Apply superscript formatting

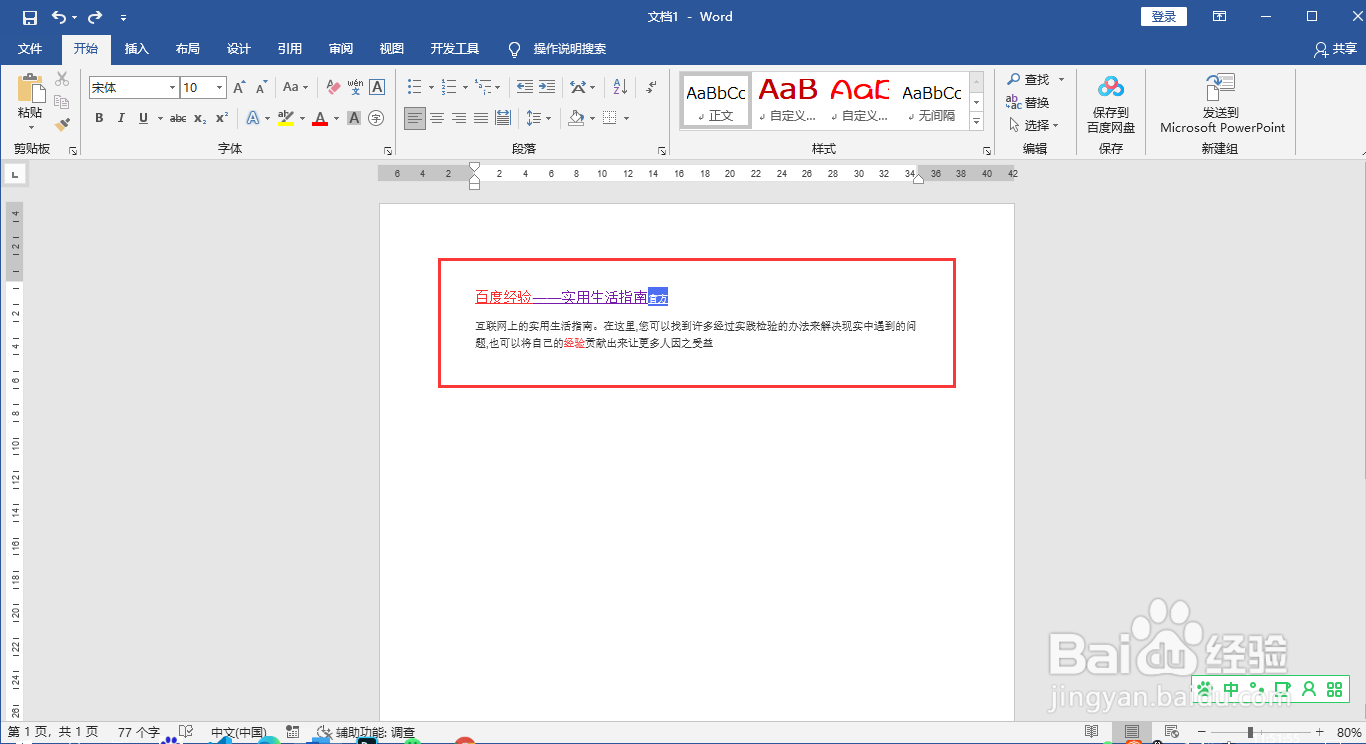(222, 118)
